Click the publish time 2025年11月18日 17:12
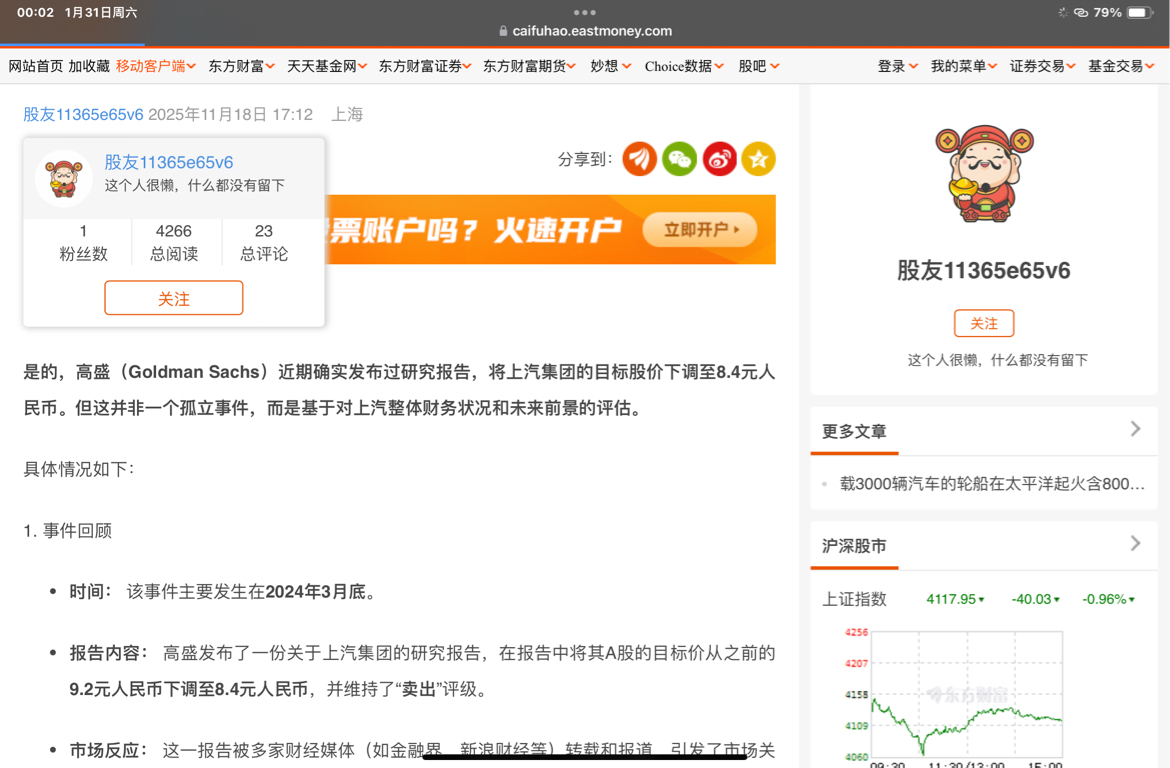1170x768 pixels. pyautogui.click(x=231, y=114)
